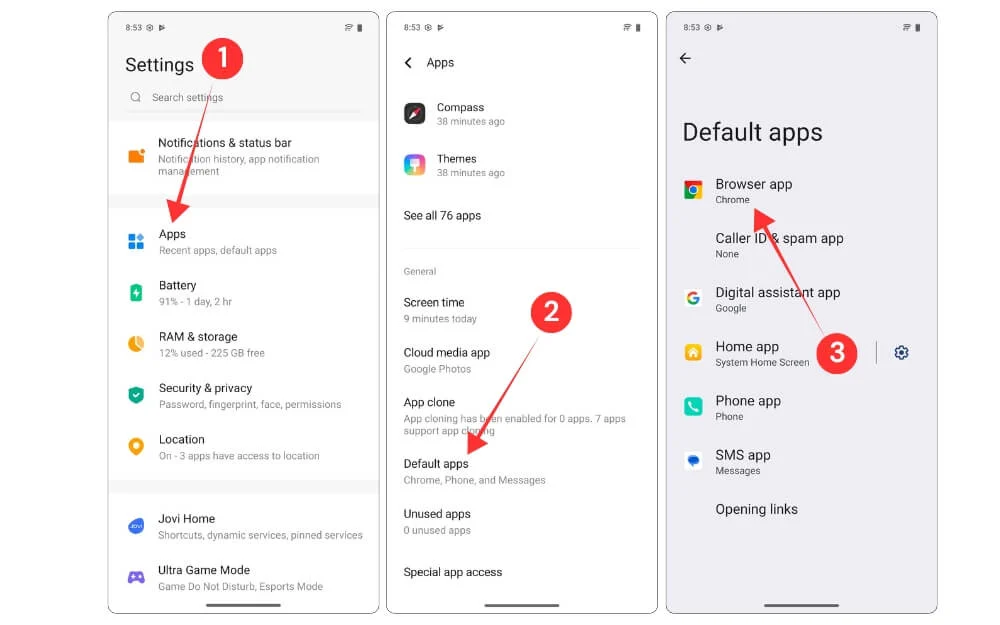The width and height of the screenshot is (1000, 625).
Task: Open the Location settings entry
Action: click(x=243, y=447)
